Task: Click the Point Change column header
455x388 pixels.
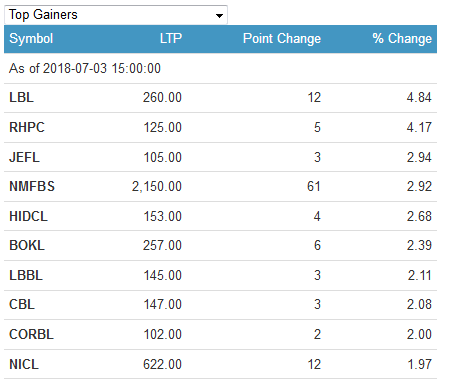Action: (282, 39)
